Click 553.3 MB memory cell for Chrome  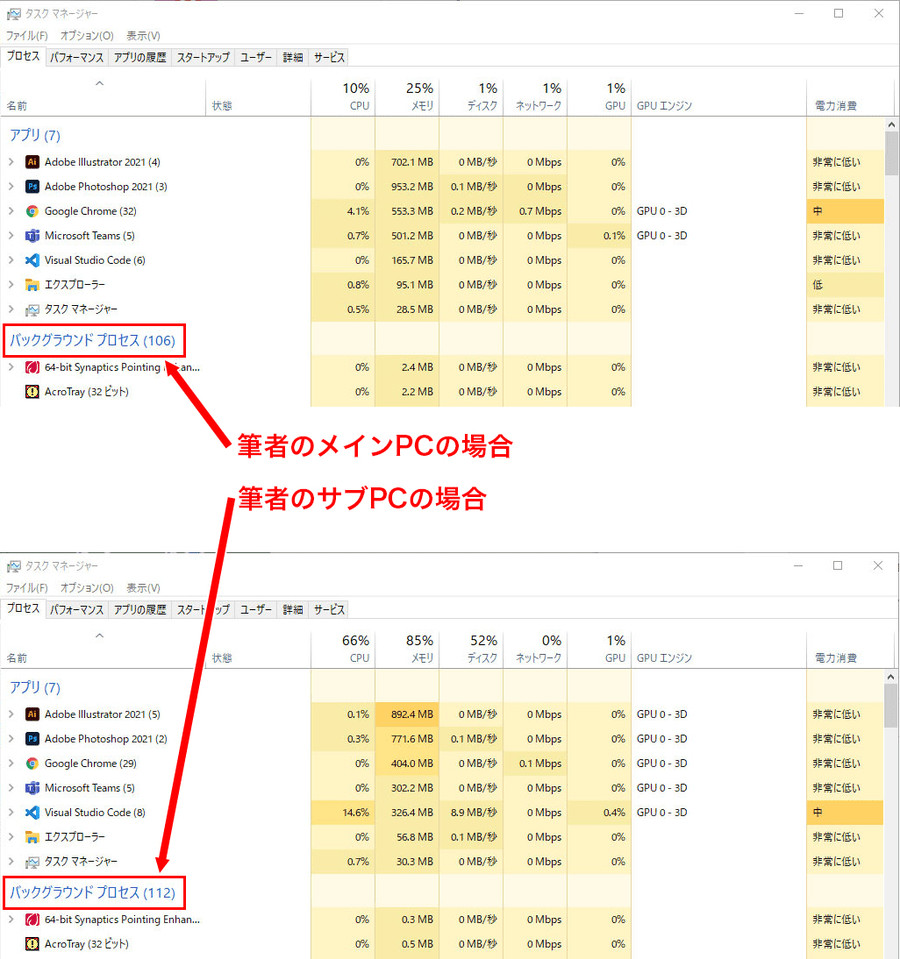[407, 211]
